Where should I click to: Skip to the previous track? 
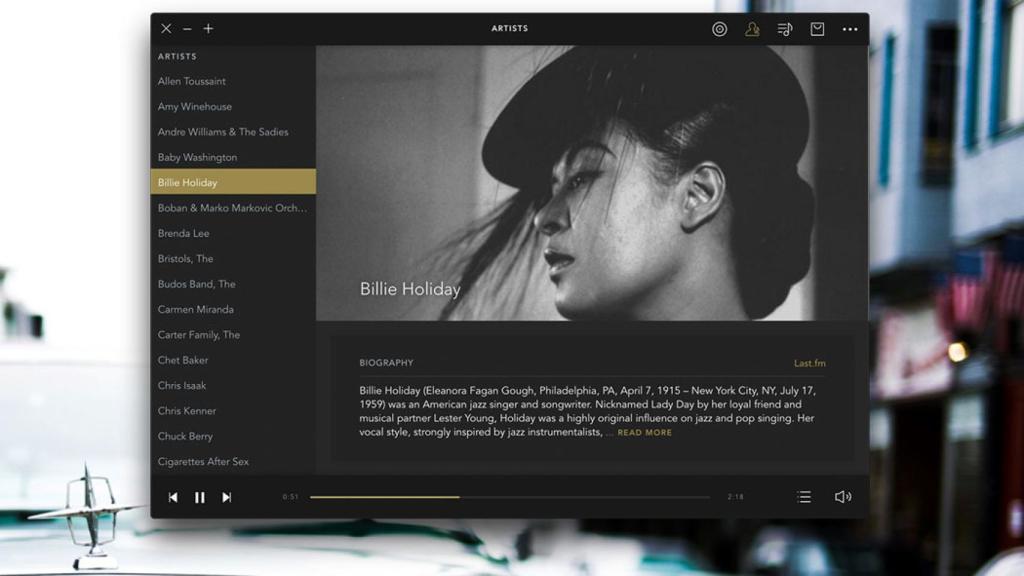point(173,497)
